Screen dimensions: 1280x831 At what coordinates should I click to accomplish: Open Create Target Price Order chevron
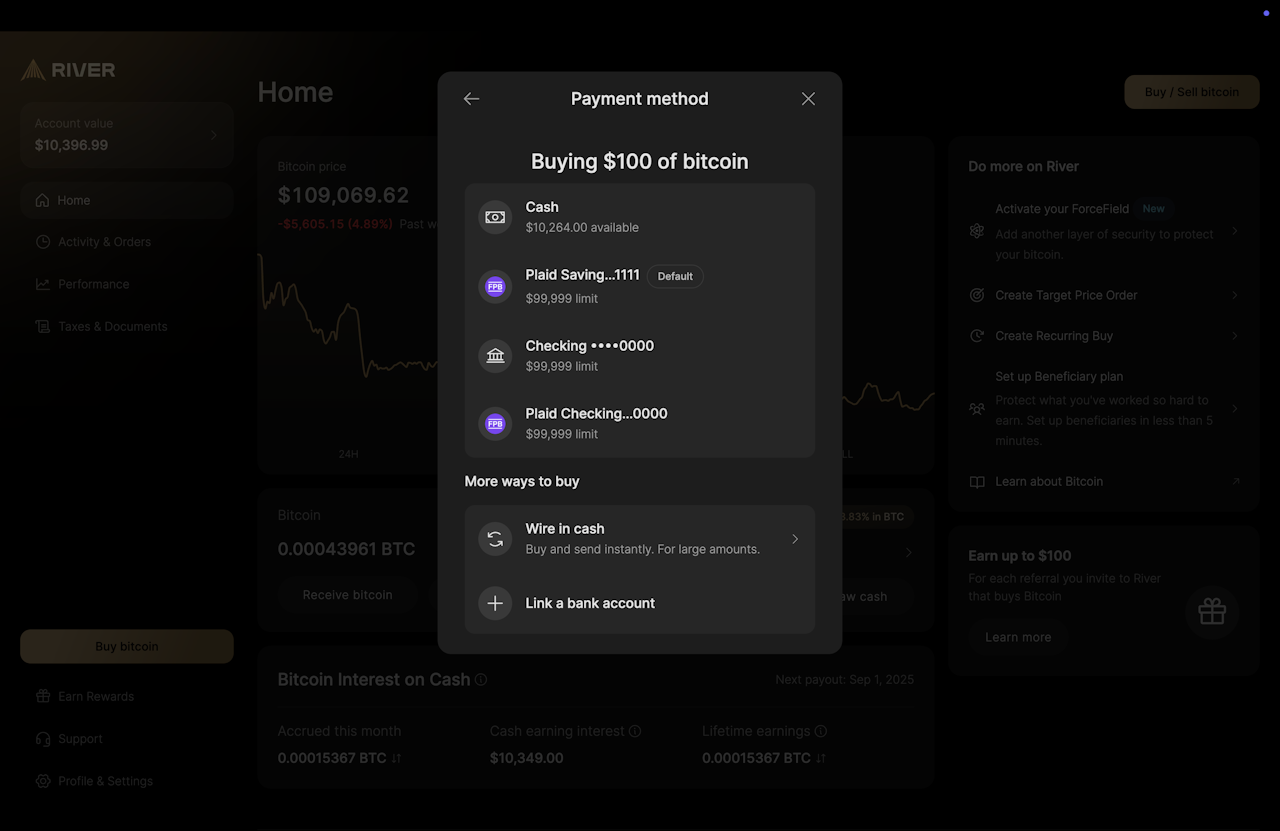[1235, 295]
